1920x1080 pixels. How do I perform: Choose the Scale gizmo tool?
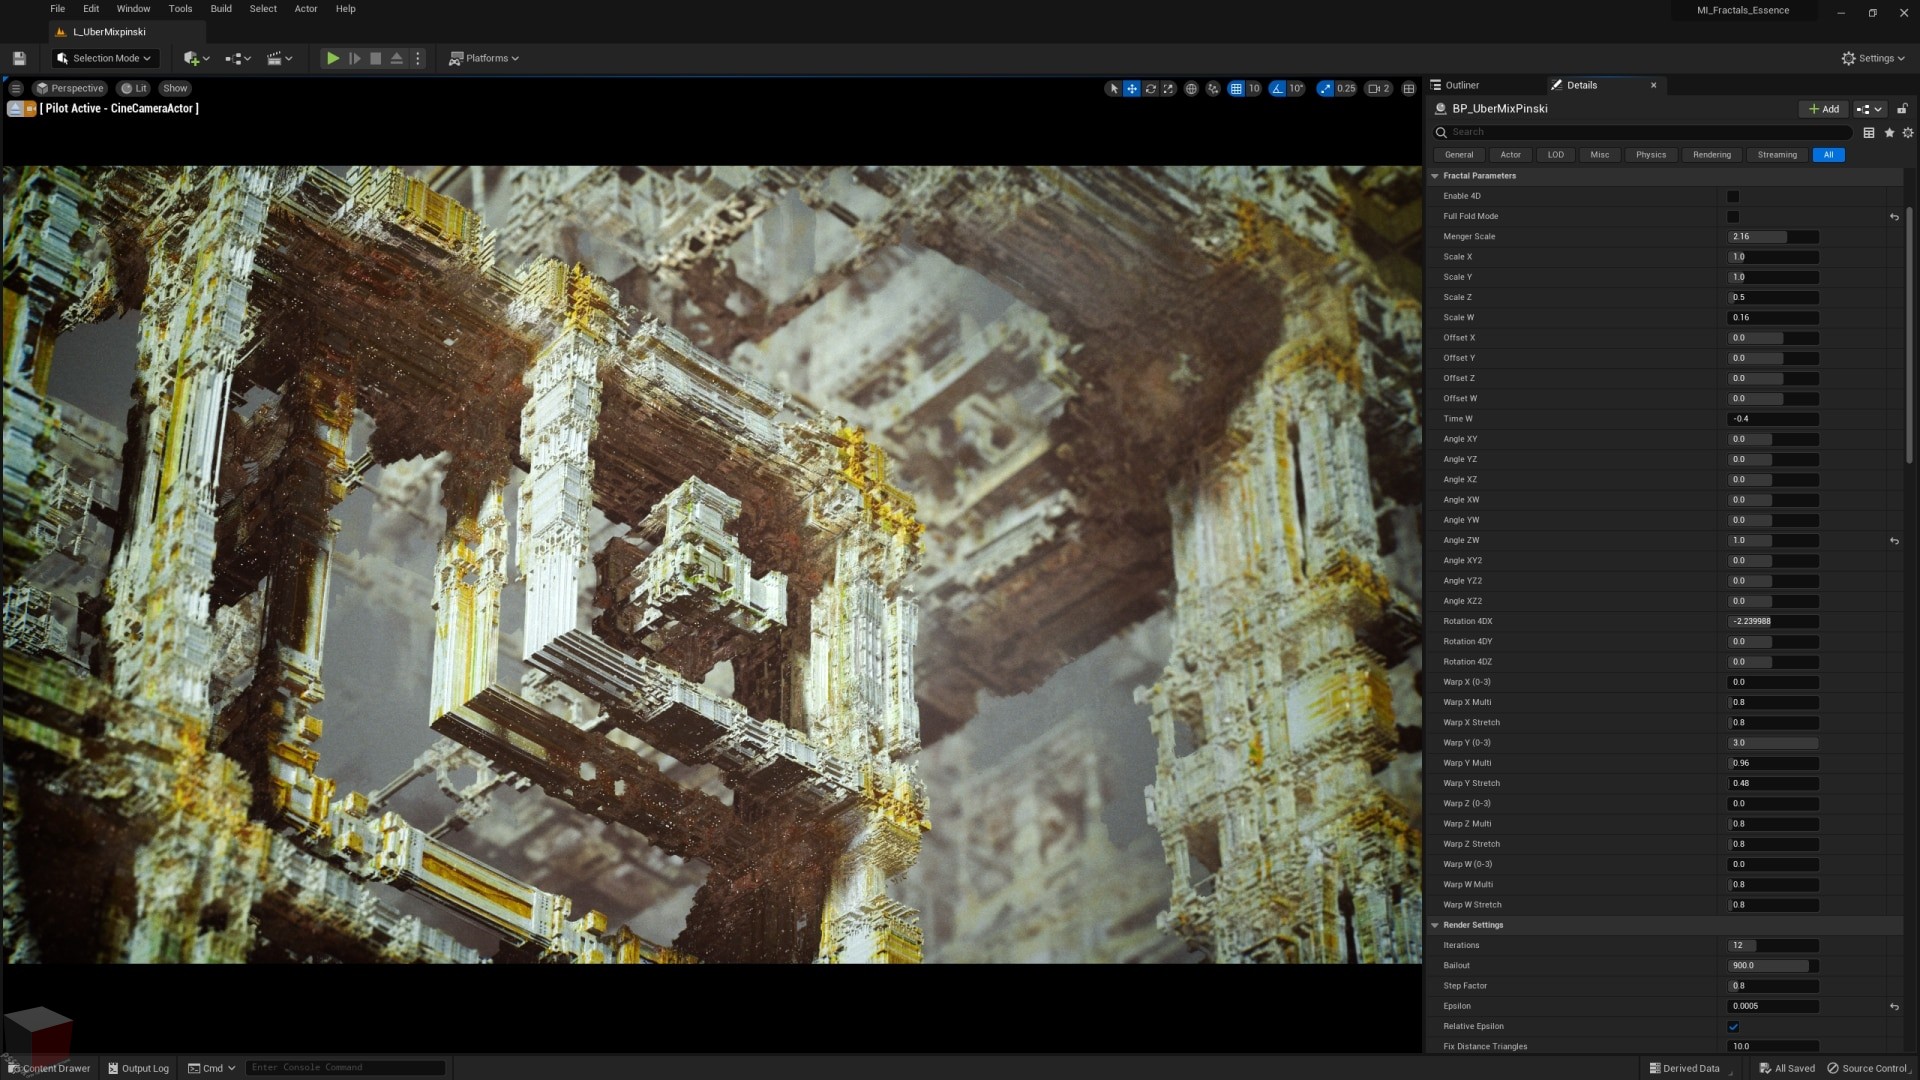click(1168, 88)
